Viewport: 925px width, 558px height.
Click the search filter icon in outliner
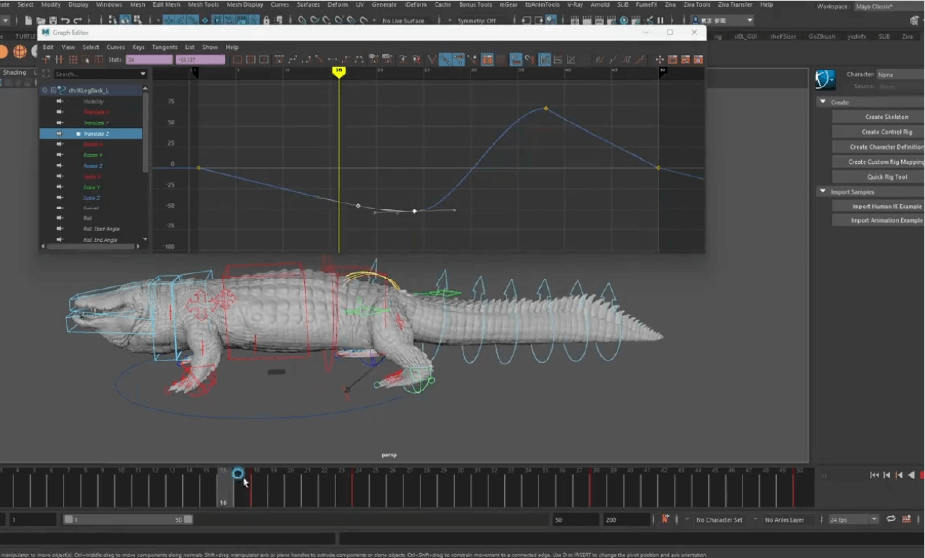coord(48,74)
